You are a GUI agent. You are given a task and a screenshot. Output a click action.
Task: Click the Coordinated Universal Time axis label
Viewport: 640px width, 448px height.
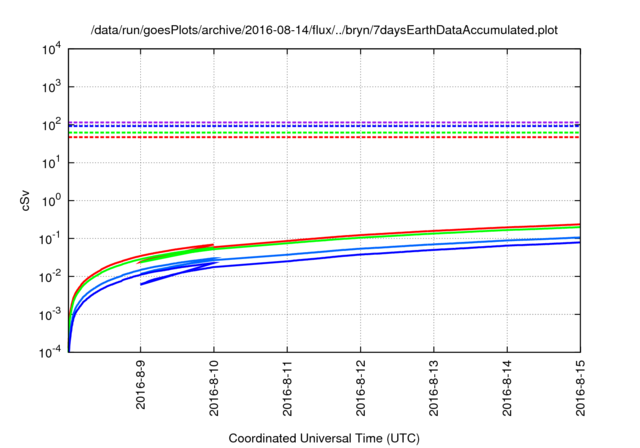click(x=324, y=438)
